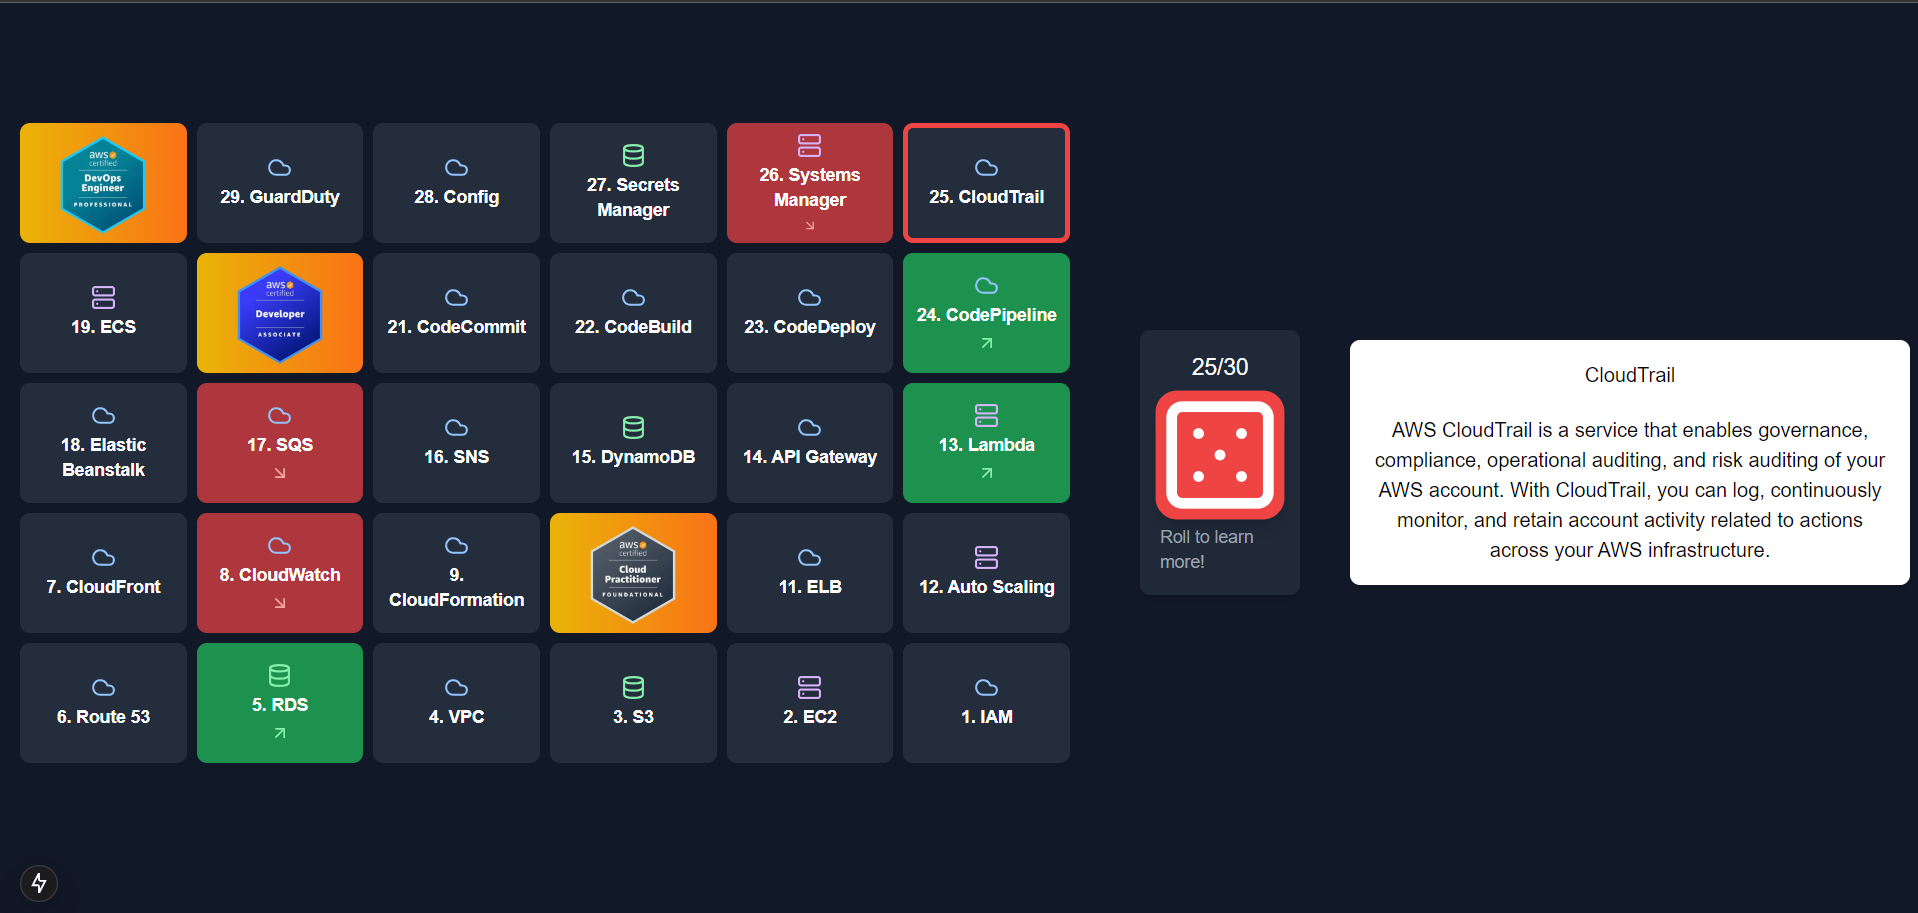
Task: Click the cloud icon on SQS tile
Action: point(280,415)
